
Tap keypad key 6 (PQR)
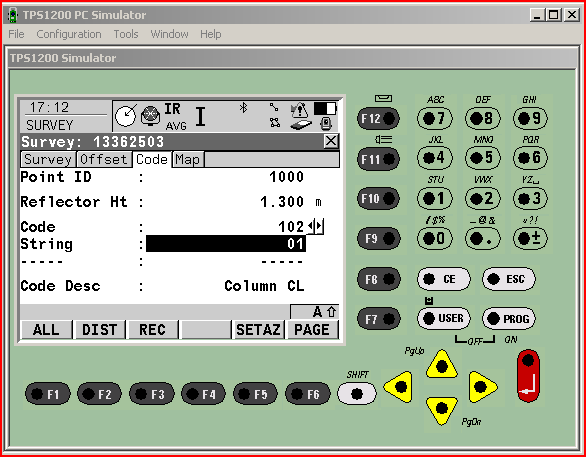point(530,158)
